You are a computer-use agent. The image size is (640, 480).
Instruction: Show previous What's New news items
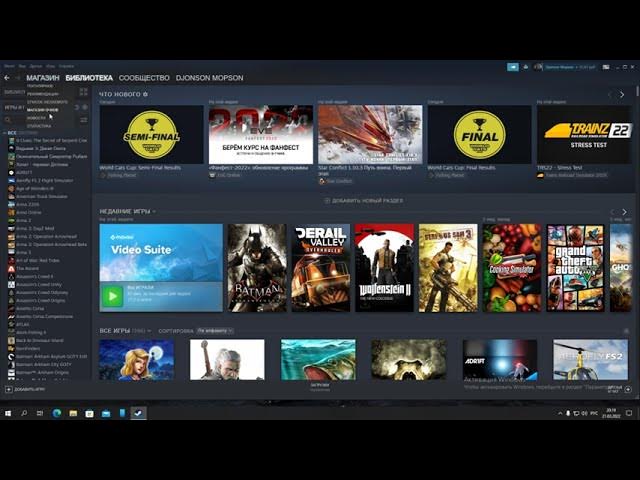coord(610,94)
